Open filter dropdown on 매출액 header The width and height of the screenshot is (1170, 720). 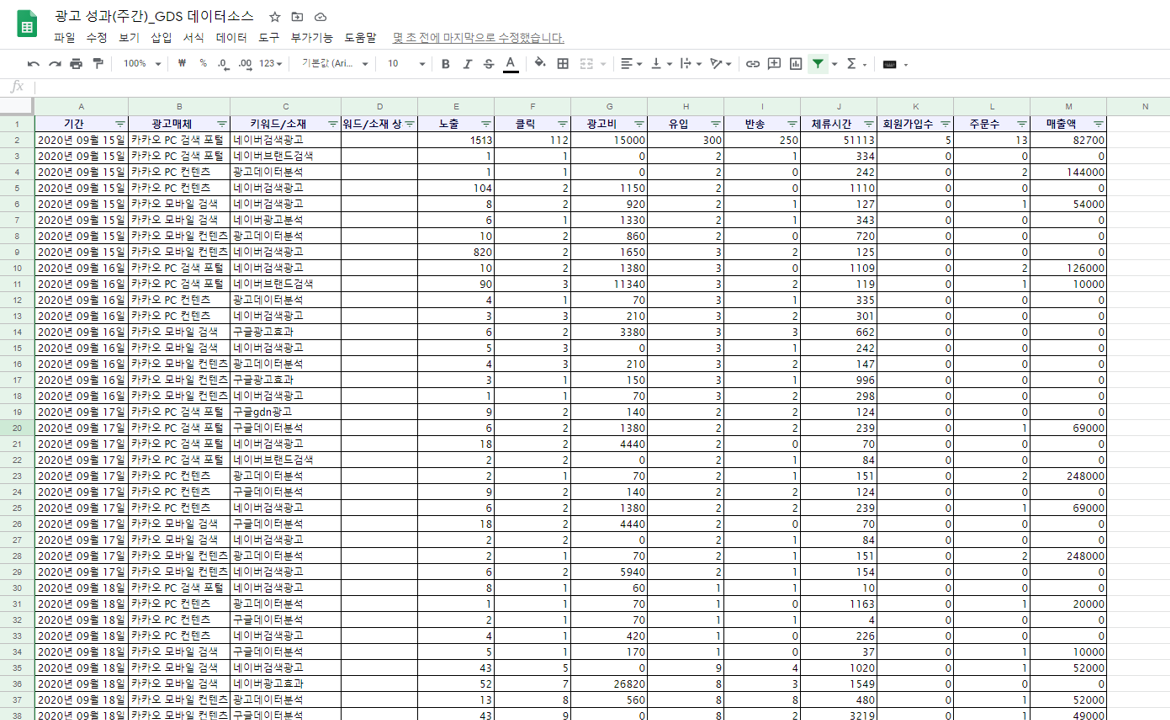pyautogui.click(x=1098, y=124)
